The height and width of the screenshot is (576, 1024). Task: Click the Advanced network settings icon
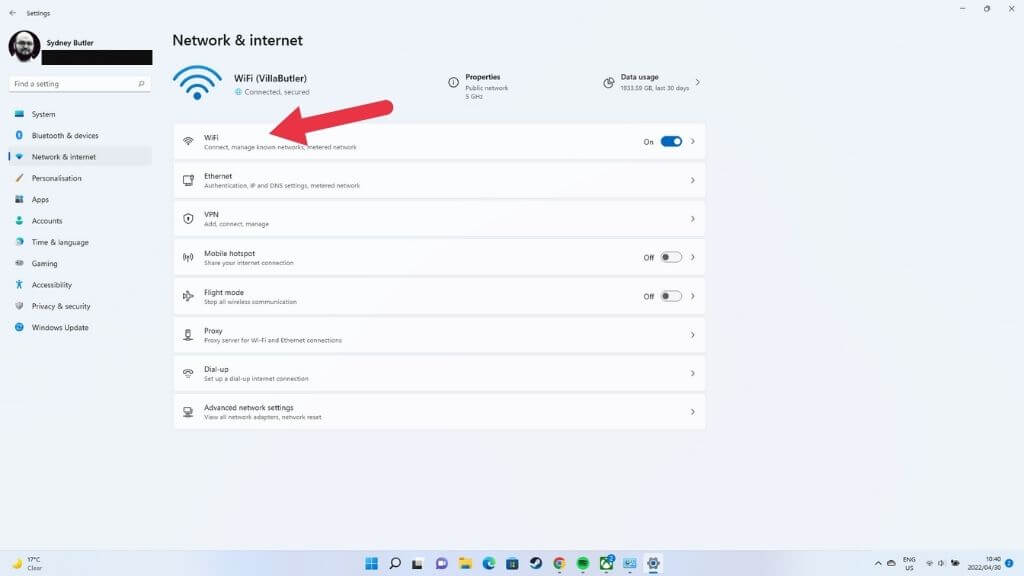[188, 412]
